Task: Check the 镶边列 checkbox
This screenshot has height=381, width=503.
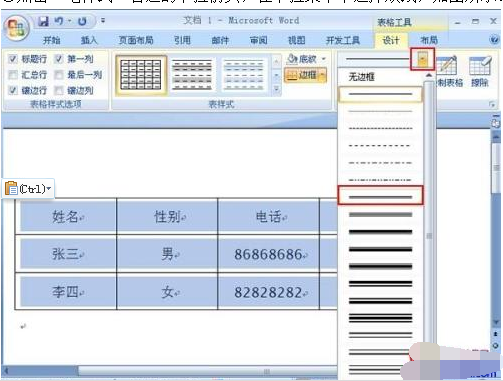Action: [x=59, y=90]
